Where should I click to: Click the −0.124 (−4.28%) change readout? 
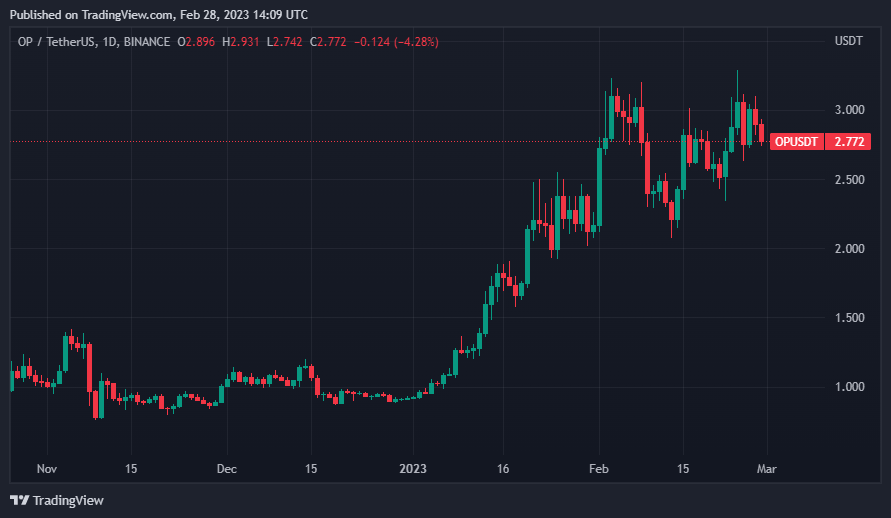click(x=397, y=42)
